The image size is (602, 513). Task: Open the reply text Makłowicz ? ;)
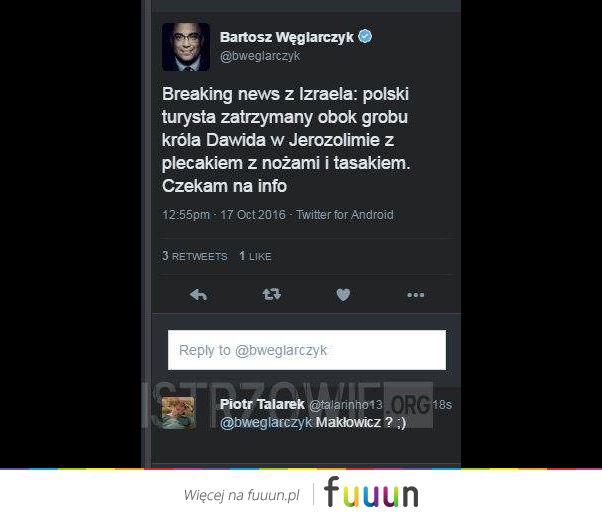click(x=361, y=422)
